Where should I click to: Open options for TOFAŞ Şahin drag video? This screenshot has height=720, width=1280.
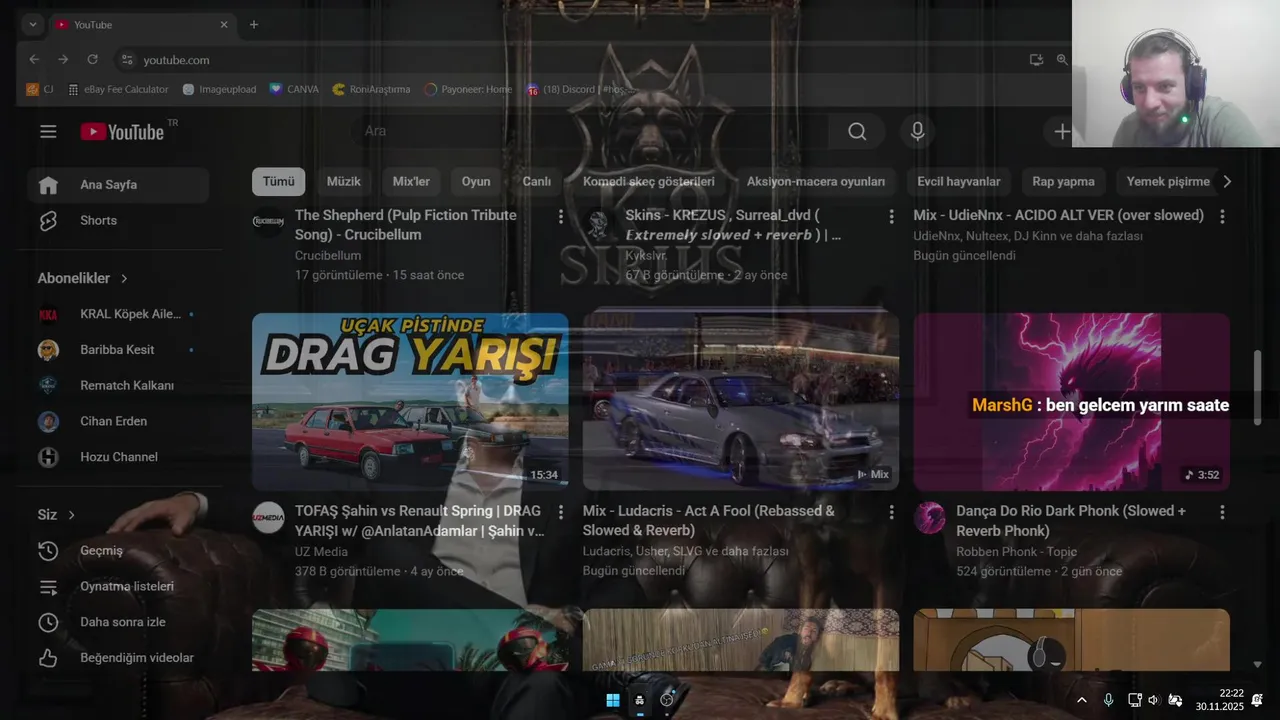(560, 512)
